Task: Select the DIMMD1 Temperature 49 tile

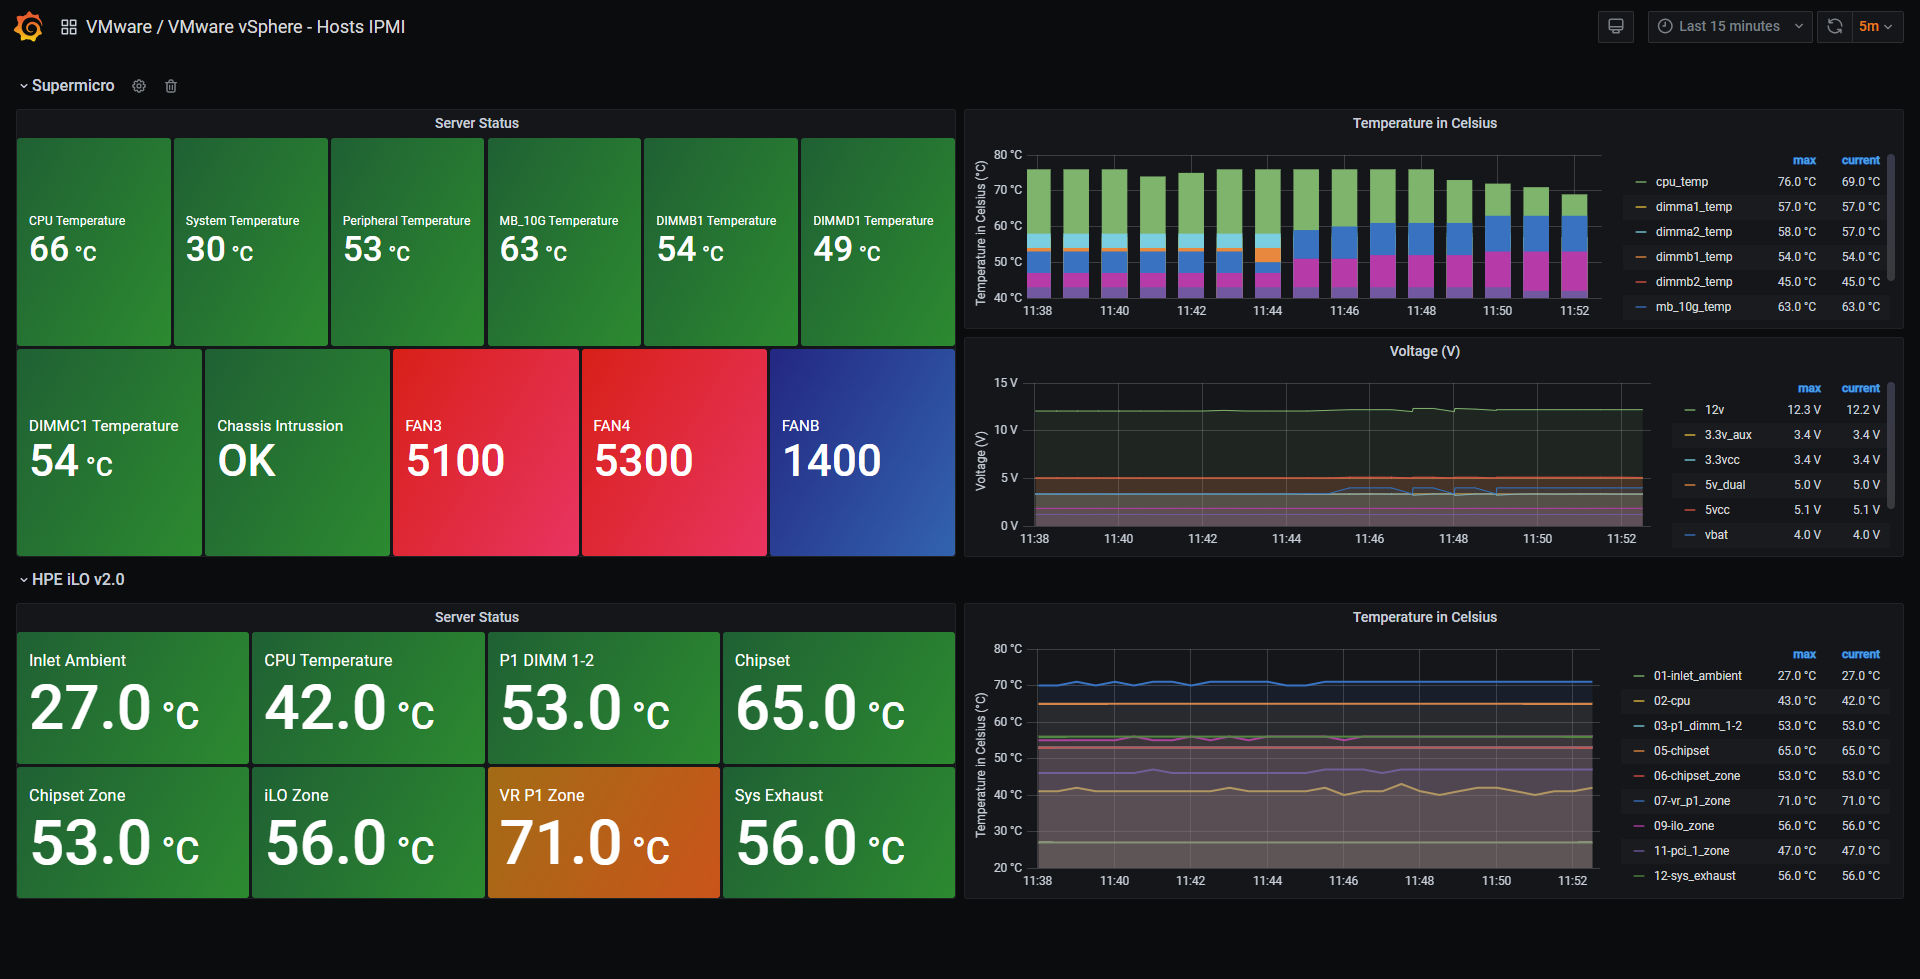Action: pyautogui.click(x=878, y=242)
